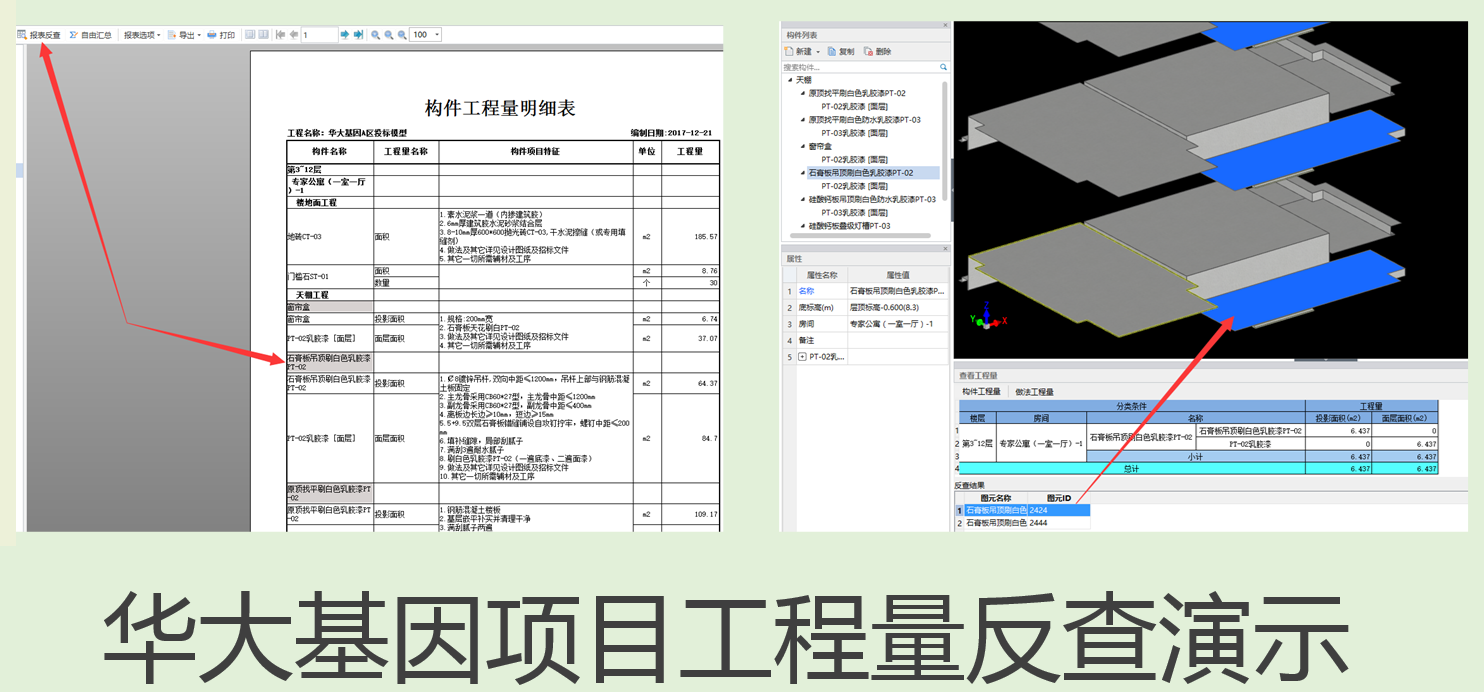The image size is (1484, 692).
Task: Click the 打印 print button
Action: (x=221, y=35)
